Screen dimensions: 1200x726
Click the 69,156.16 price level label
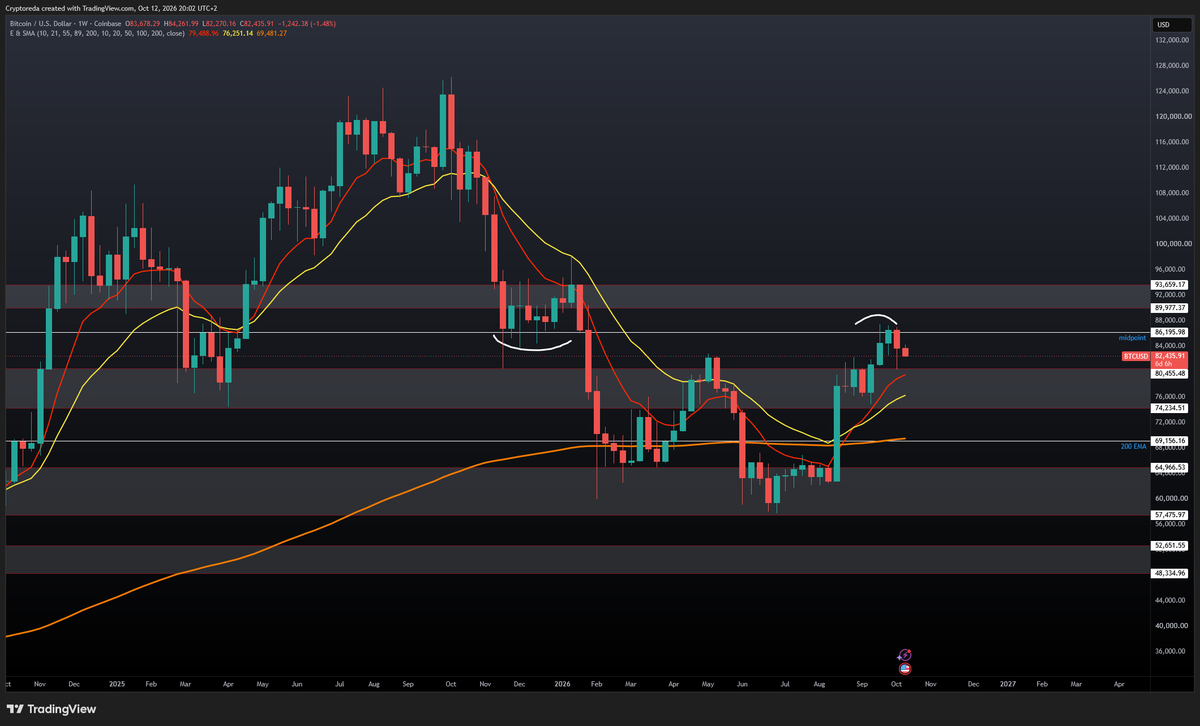[1170, 440]
